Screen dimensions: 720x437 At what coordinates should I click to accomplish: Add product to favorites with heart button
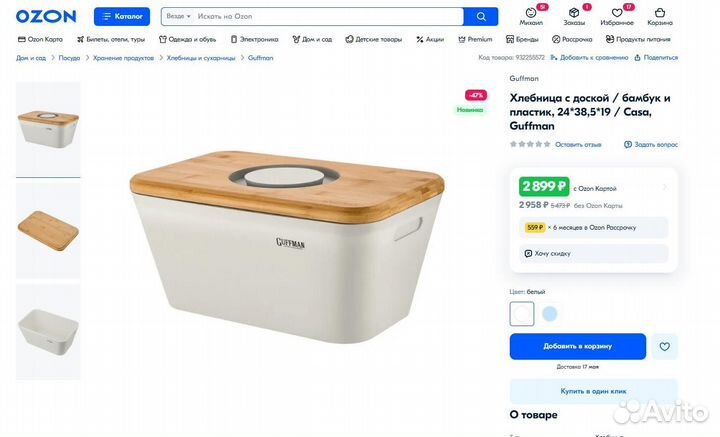pos(664,346)
